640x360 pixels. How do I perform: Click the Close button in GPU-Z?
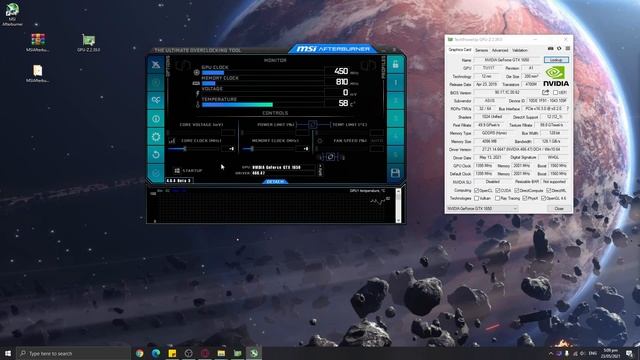coord(558,209)
